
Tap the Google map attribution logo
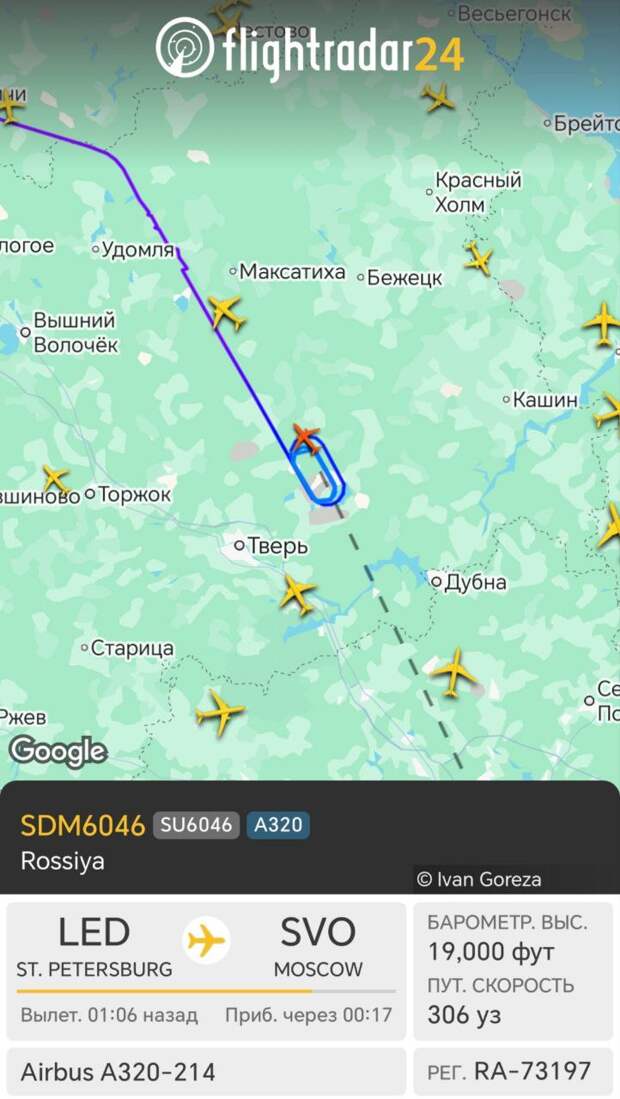58,752
